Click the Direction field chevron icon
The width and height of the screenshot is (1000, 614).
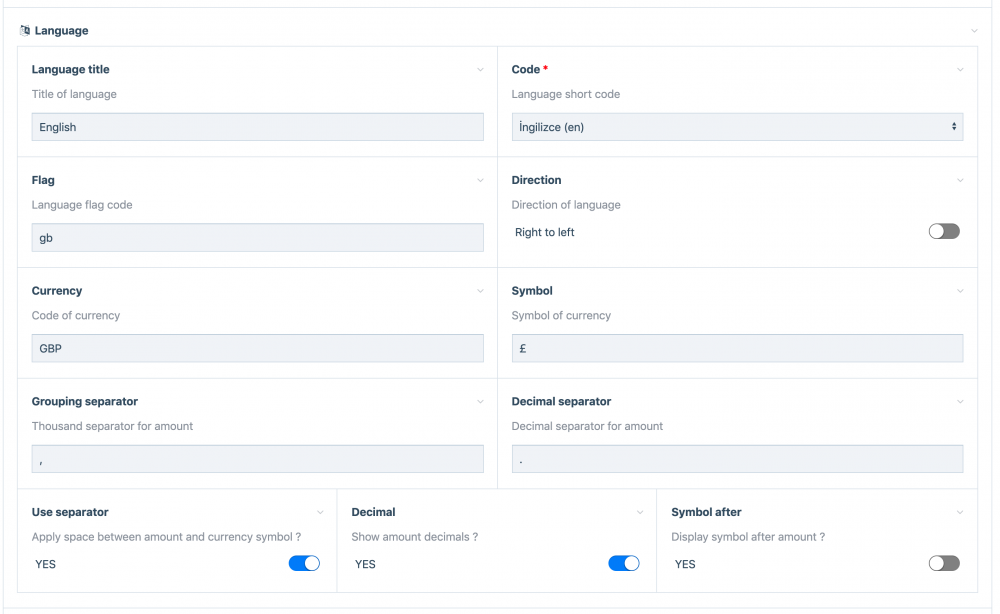pyautogui.click(x=960, y=181)
